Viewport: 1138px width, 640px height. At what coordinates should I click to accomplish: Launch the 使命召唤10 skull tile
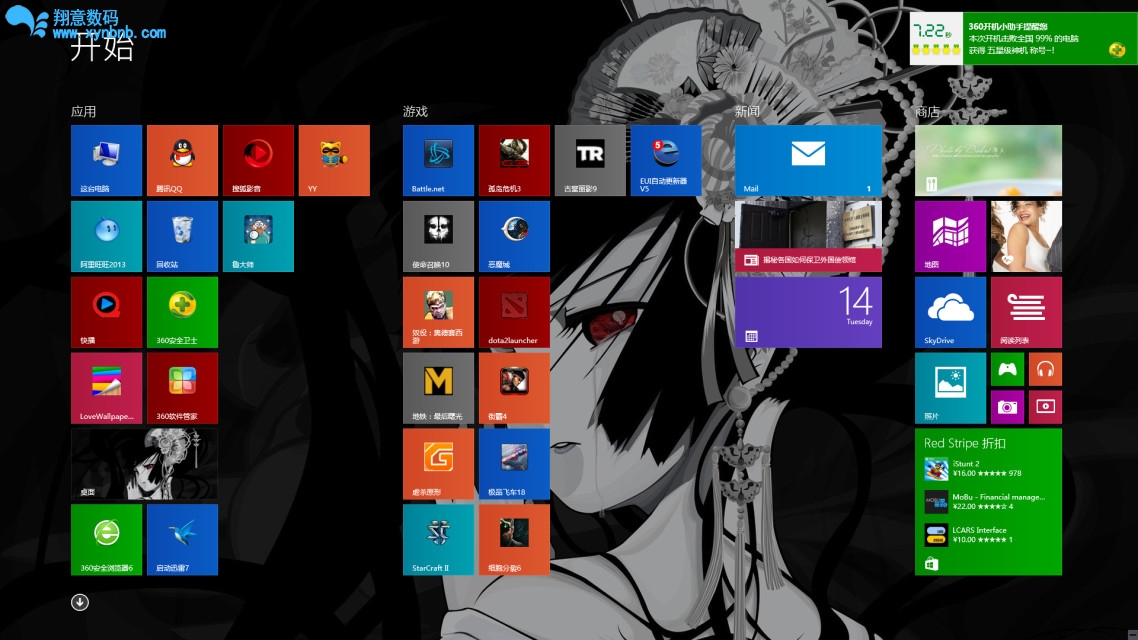tap(438, 237)
